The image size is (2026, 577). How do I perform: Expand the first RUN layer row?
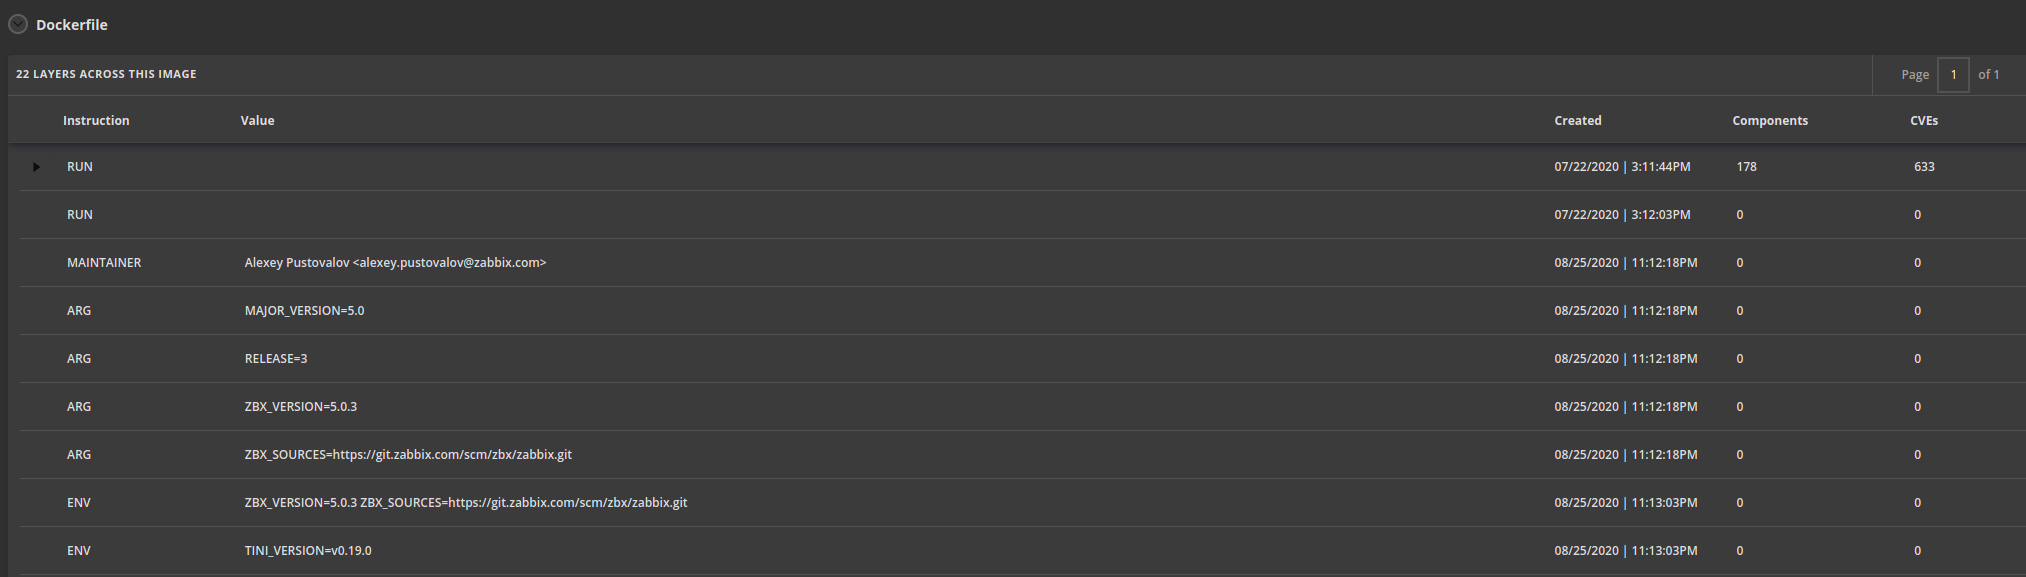click(36, 167)
